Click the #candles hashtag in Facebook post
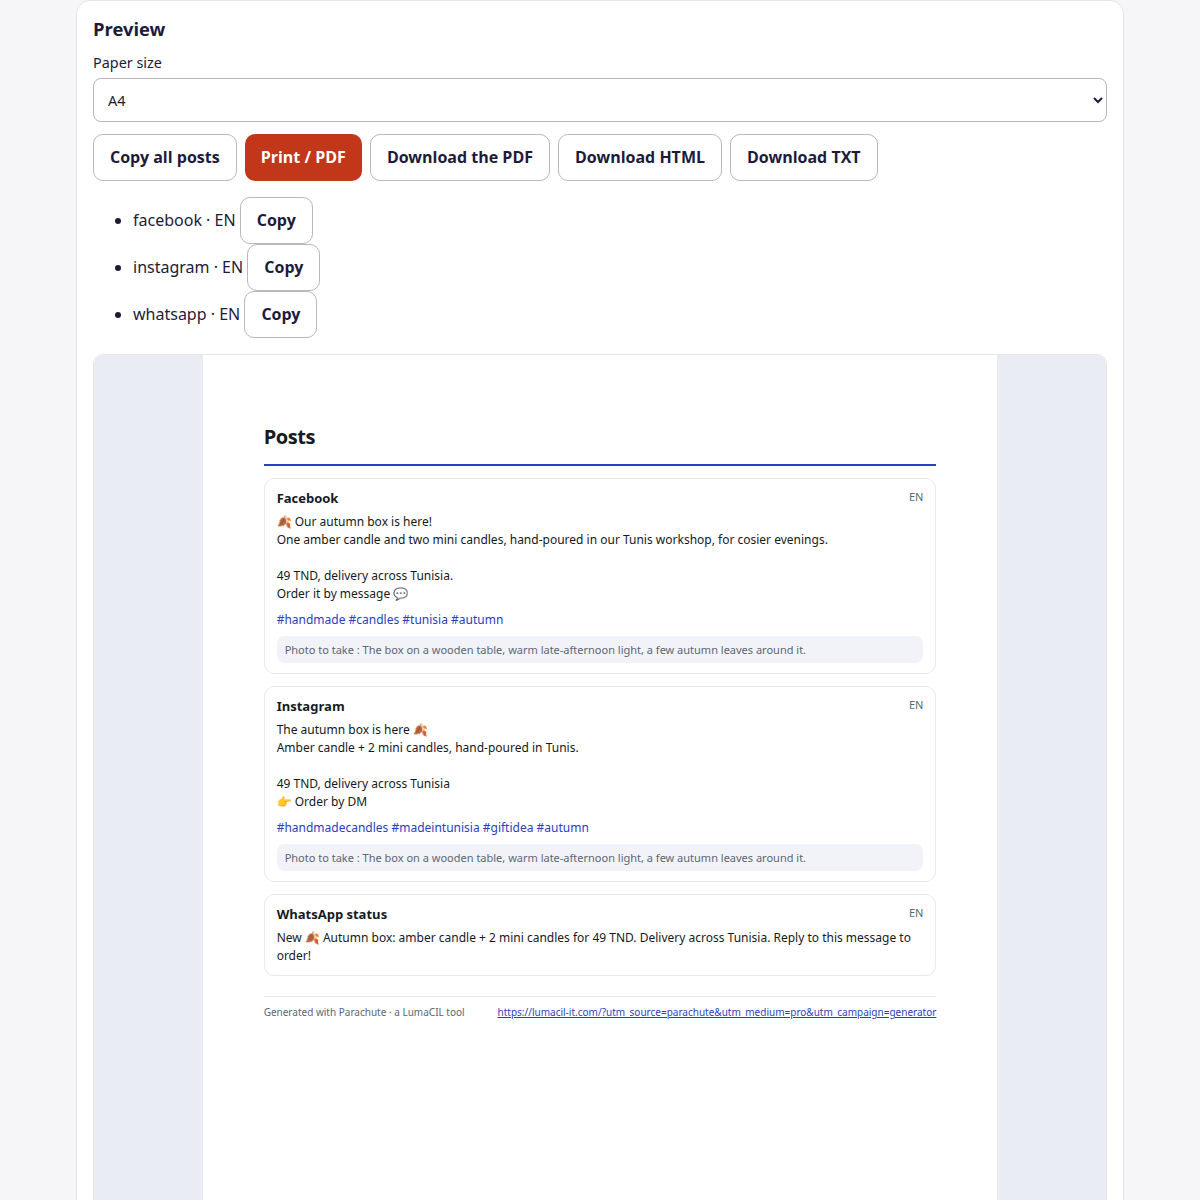Image resolution: width=1200 pixels, height=1200 pixels. [374, 619]
